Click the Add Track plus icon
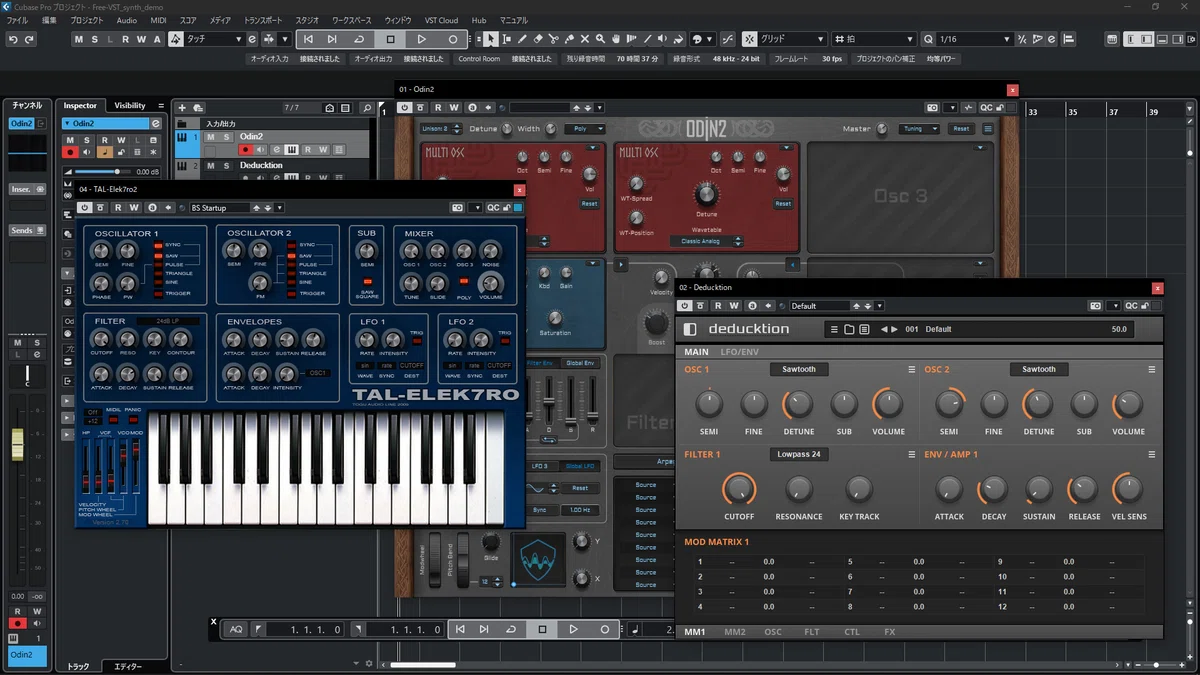Image resolution: width=1200 pixels, height=675 pixels. click(x=182, y=107)
